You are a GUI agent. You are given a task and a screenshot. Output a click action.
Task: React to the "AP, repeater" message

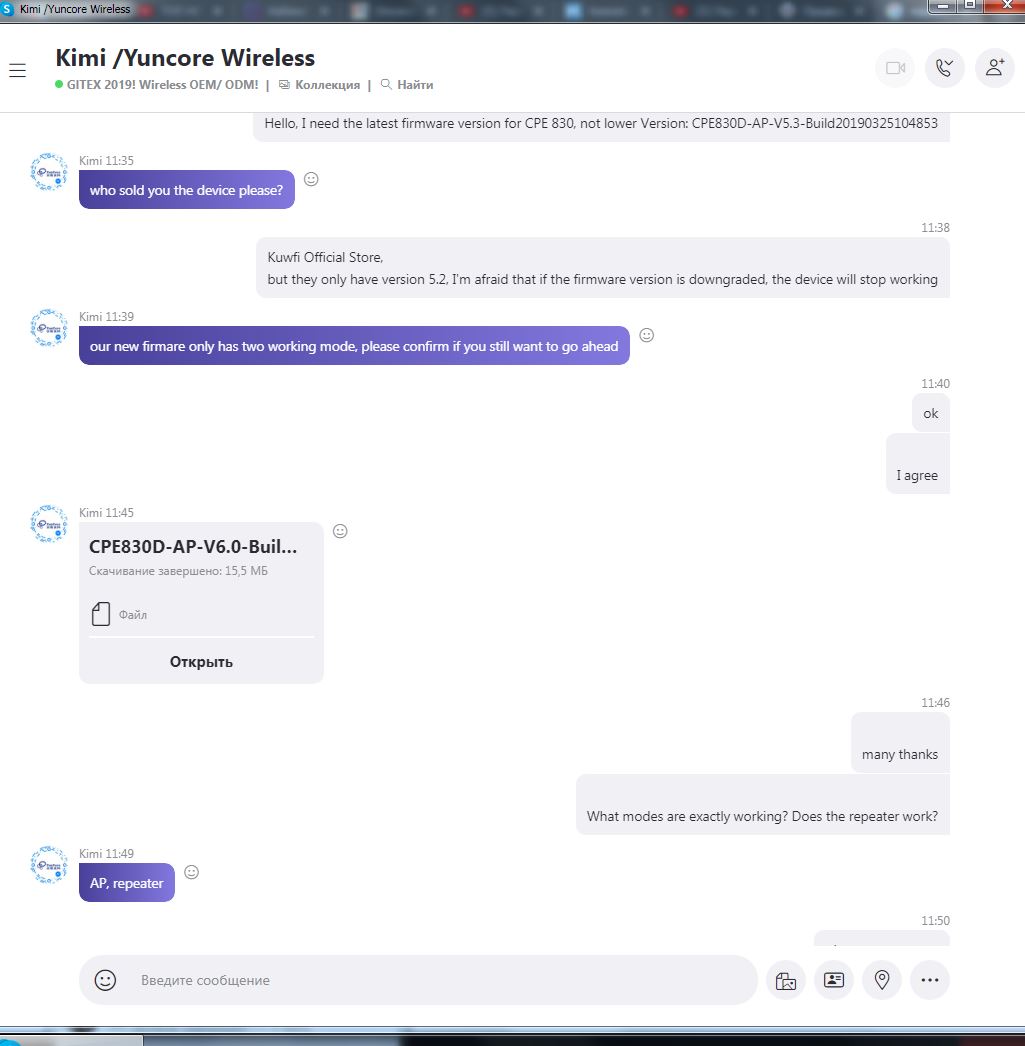191,872
